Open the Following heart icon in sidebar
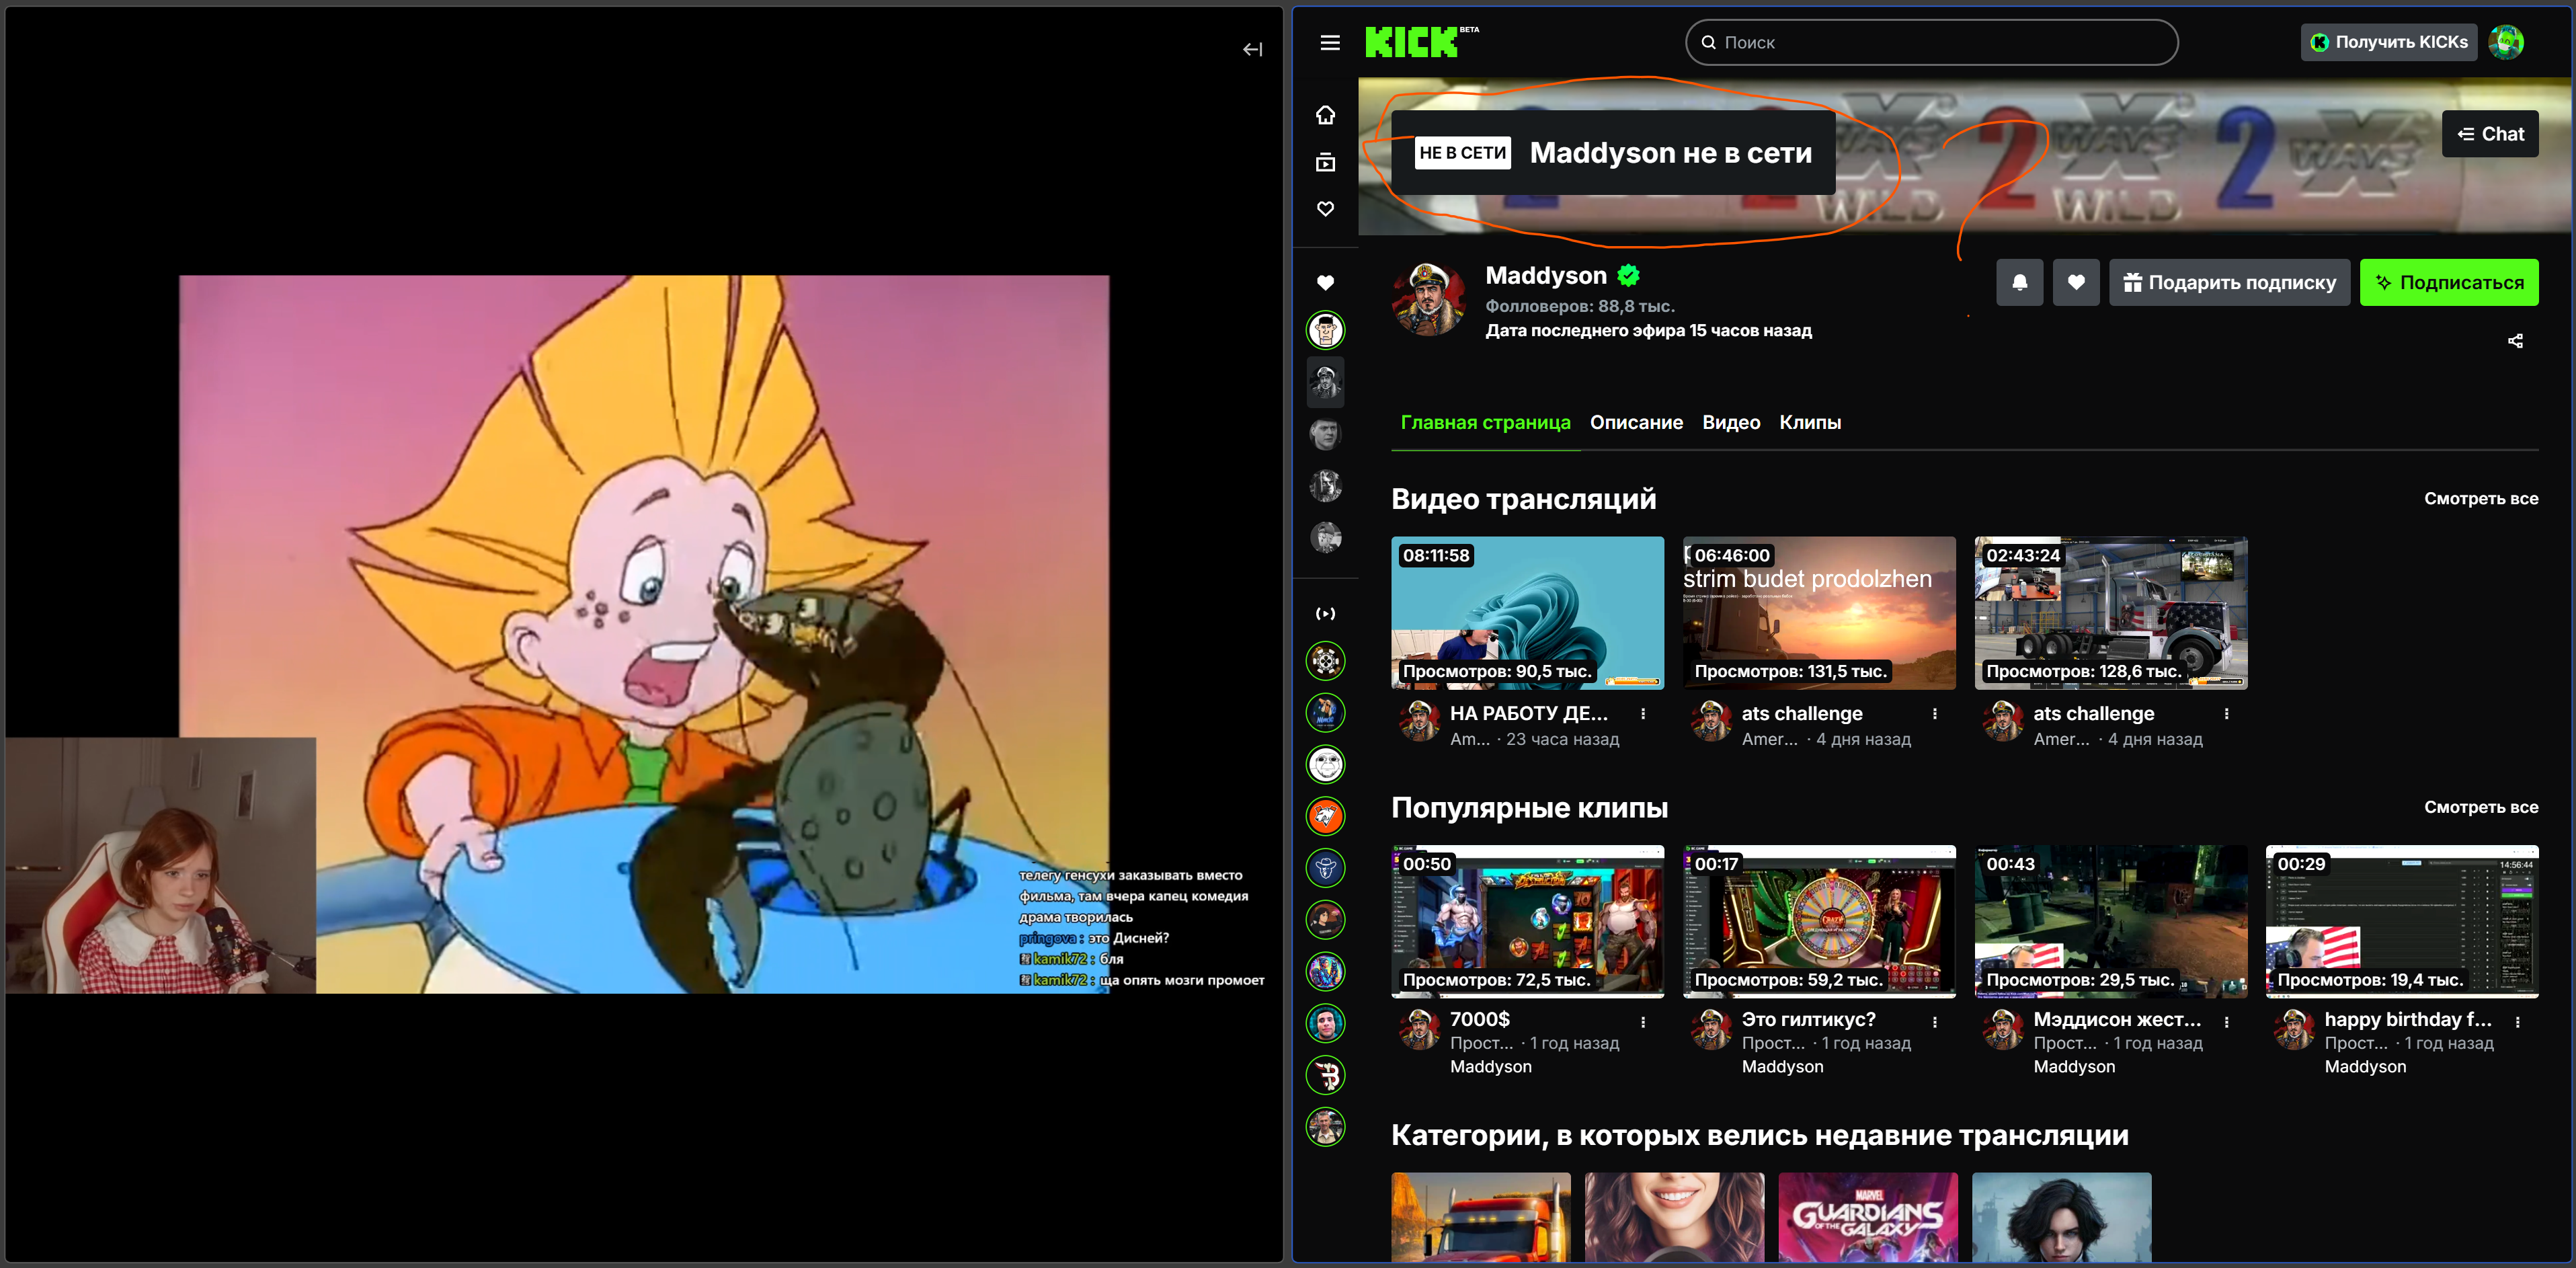Viewport: 2576px width, 1268px height. click(1325, 209)
